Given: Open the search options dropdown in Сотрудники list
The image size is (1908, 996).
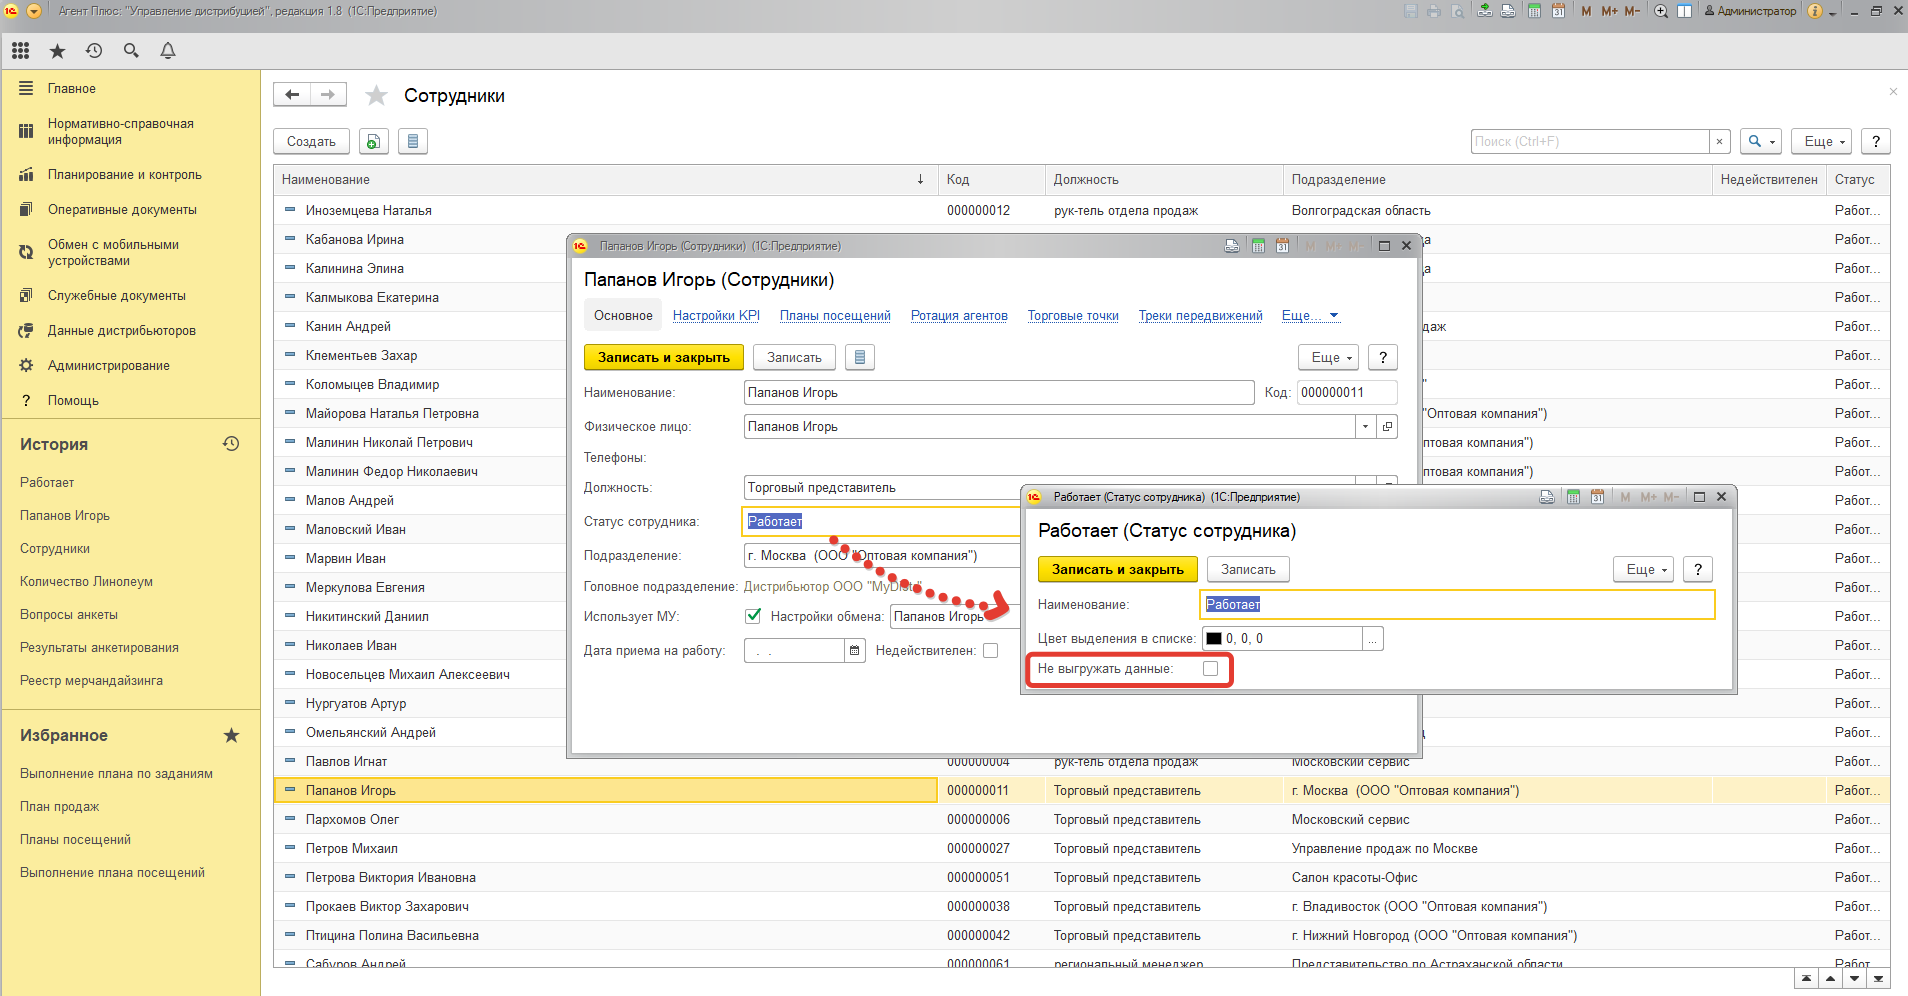Looking at the screenshot, I should click(1761, 141).
